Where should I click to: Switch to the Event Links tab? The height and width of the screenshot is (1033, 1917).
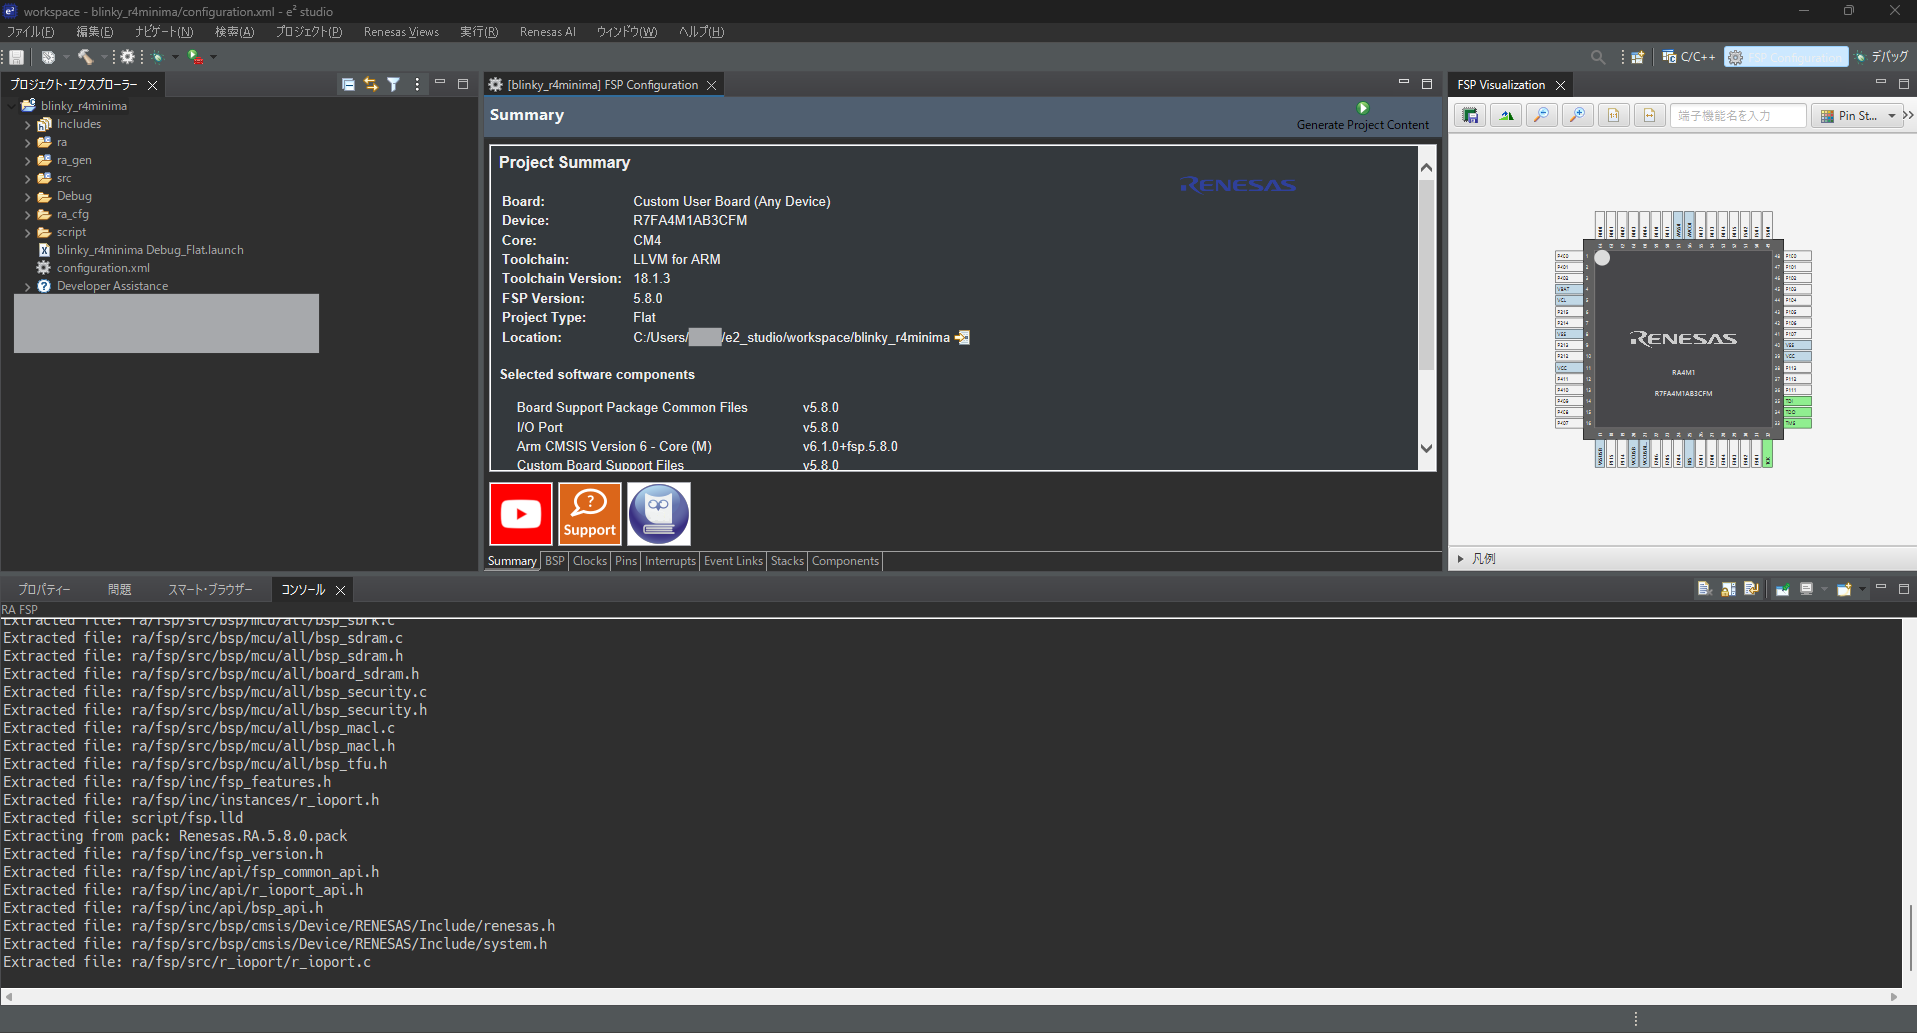[733, 561]
